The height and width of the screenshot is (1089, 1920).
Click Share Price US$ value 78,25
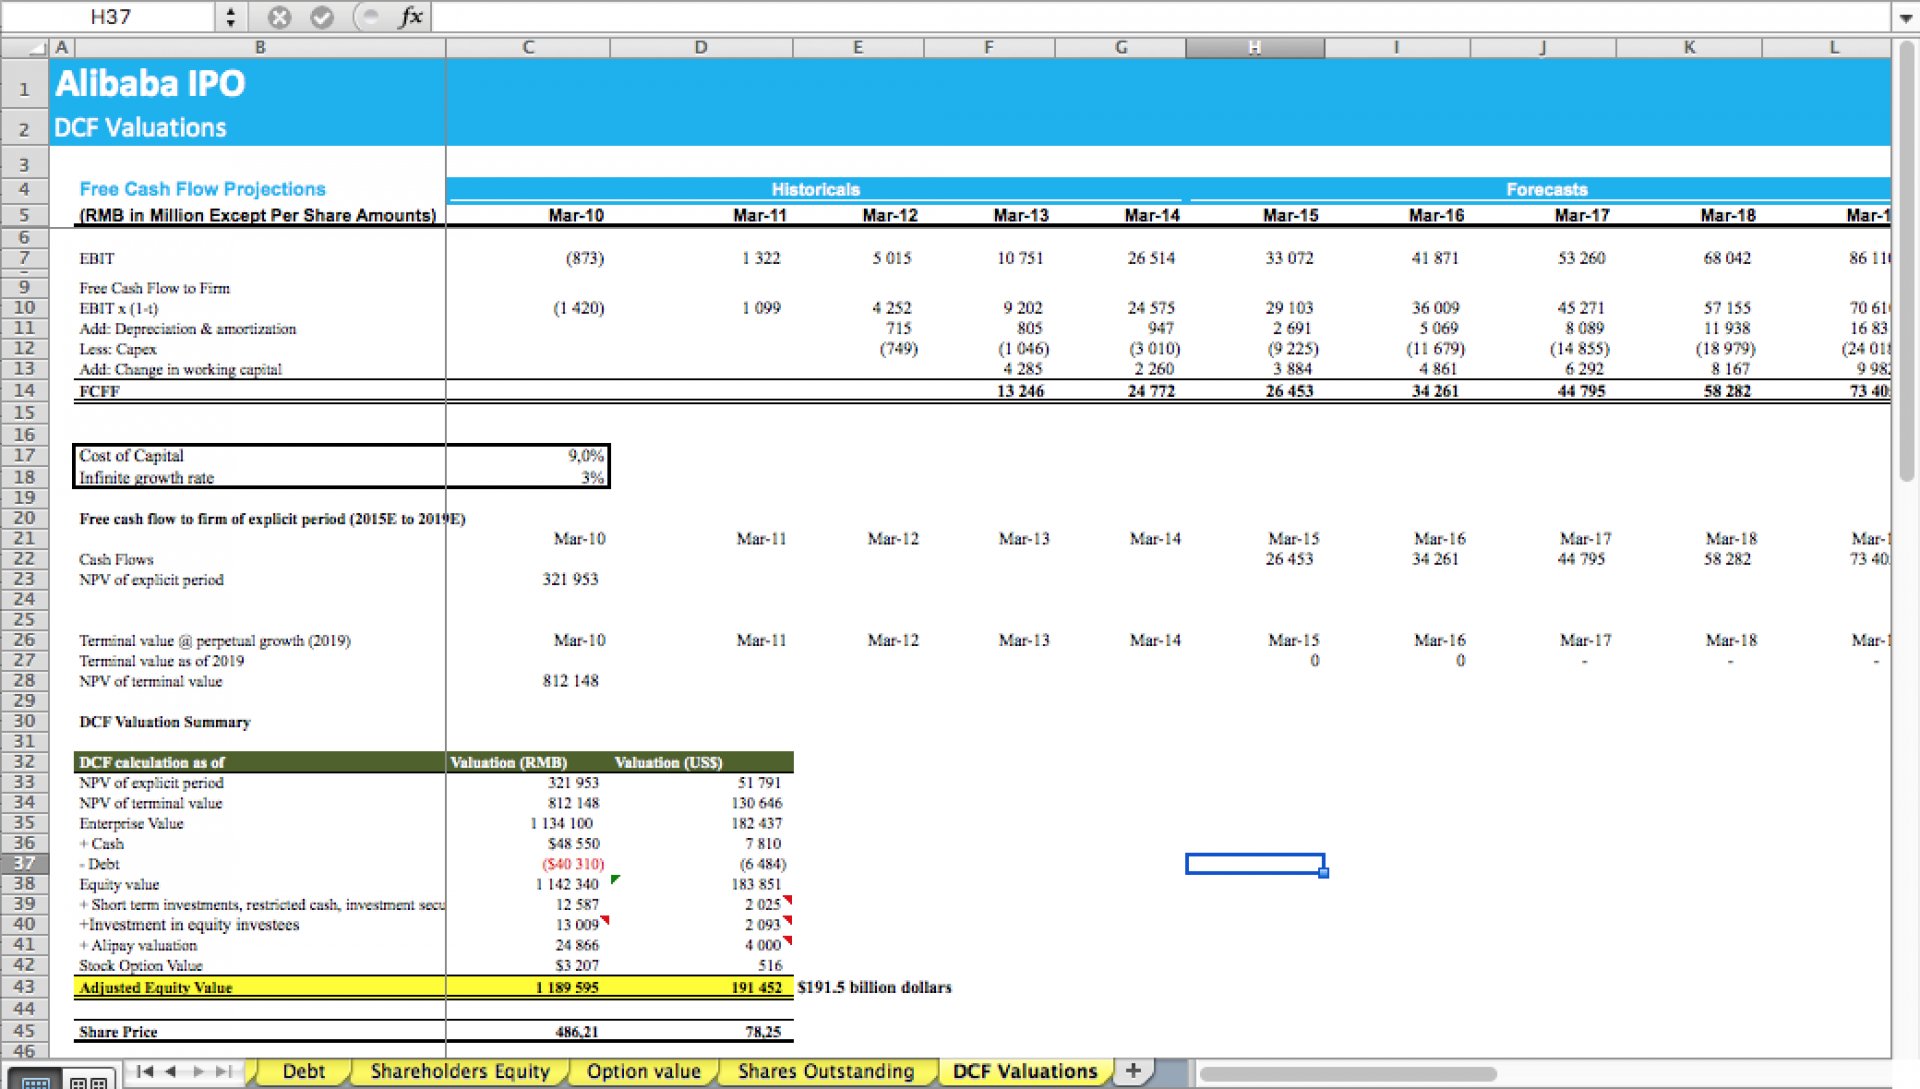point(763,1032)
